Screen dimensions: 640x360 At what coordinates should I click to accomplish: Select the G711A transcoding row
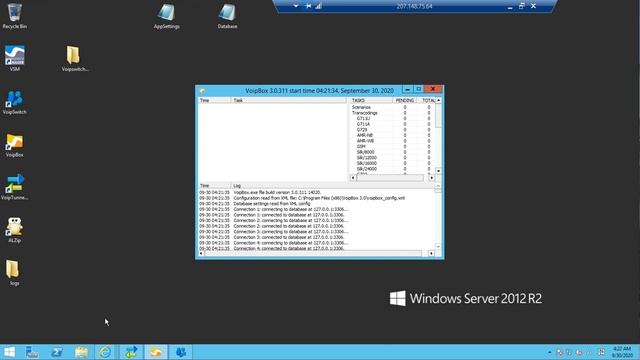click(392, 124)
